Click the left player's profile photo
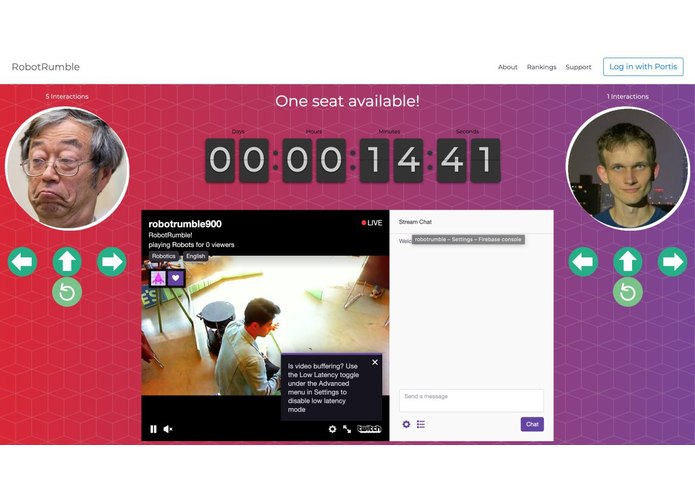695x494 pixels. 67,168
